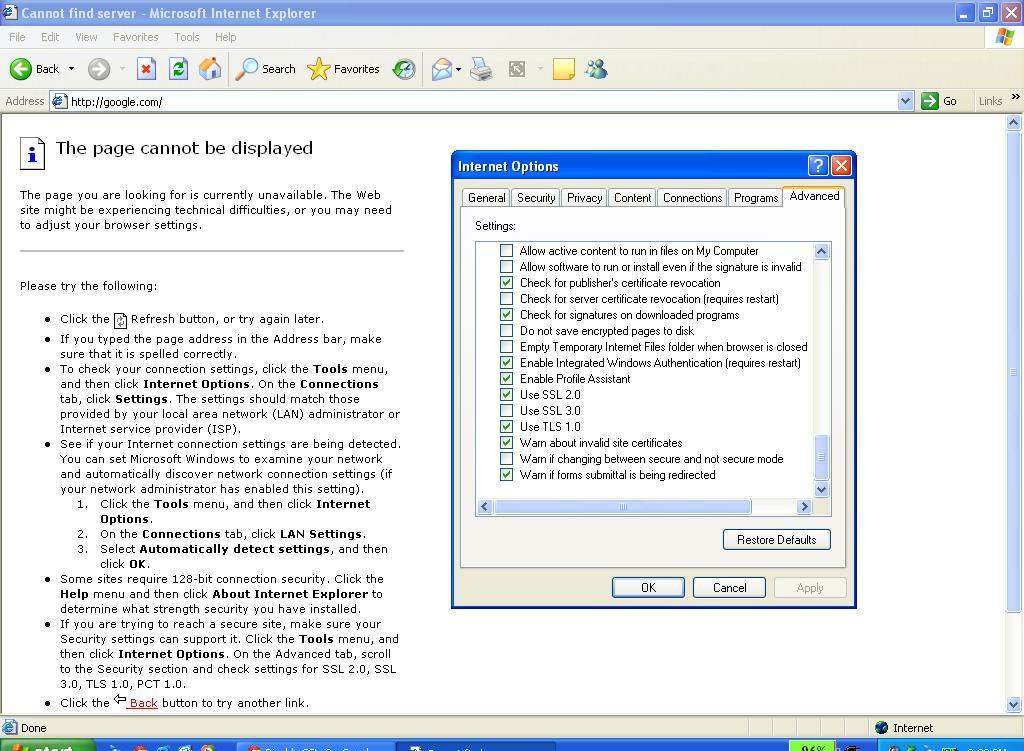The height and width of the screenshot is (751, 1024).
Task: Open the Tools menu
Action: point(187,37)
